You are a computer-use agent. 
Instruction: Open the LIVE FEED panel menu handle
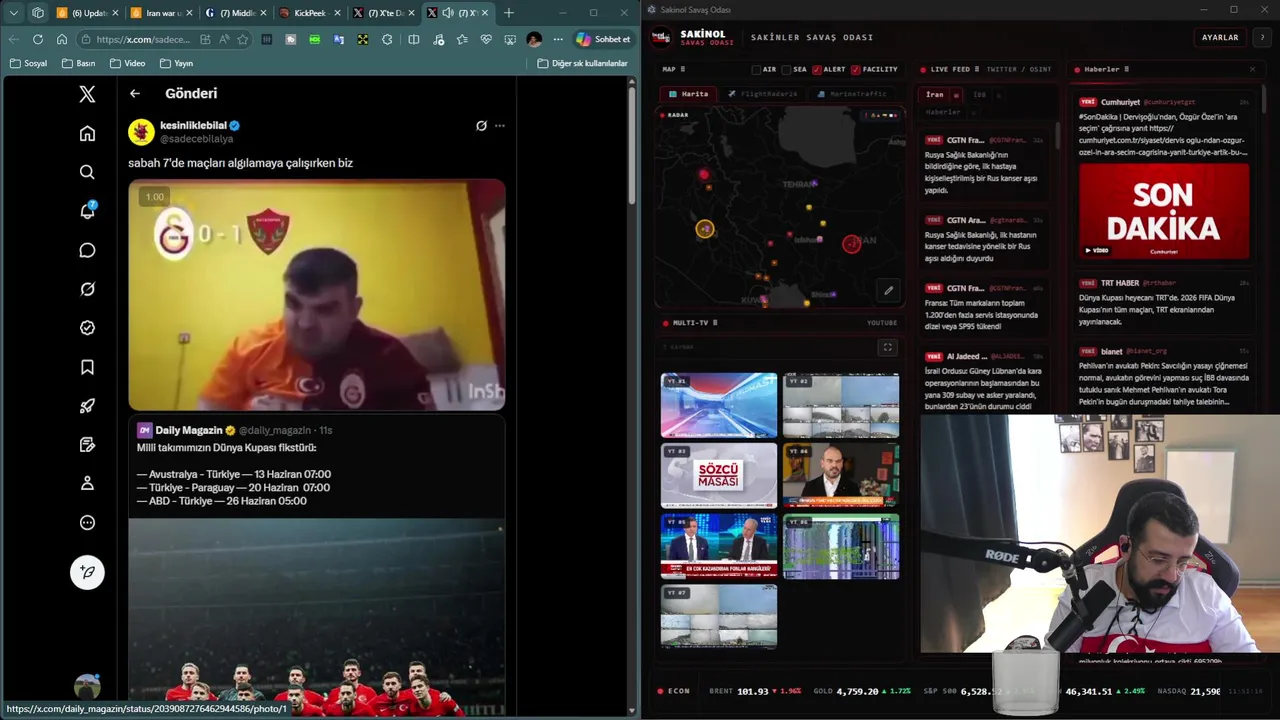click(977, 69)
